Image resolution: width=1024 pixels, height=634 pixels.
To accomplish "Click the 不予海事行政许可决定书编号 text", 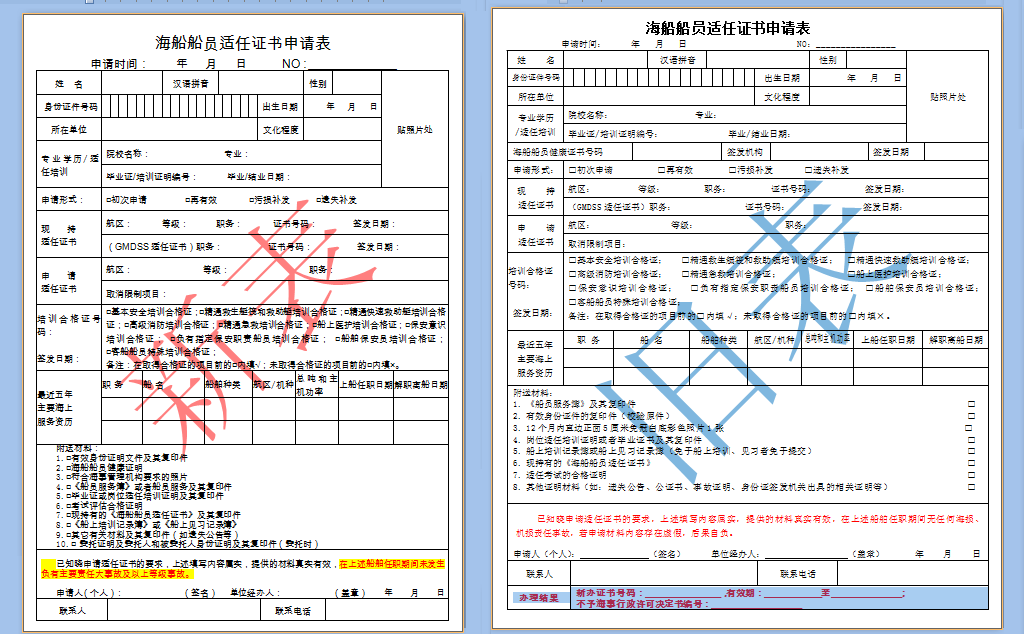I will 643,604.
